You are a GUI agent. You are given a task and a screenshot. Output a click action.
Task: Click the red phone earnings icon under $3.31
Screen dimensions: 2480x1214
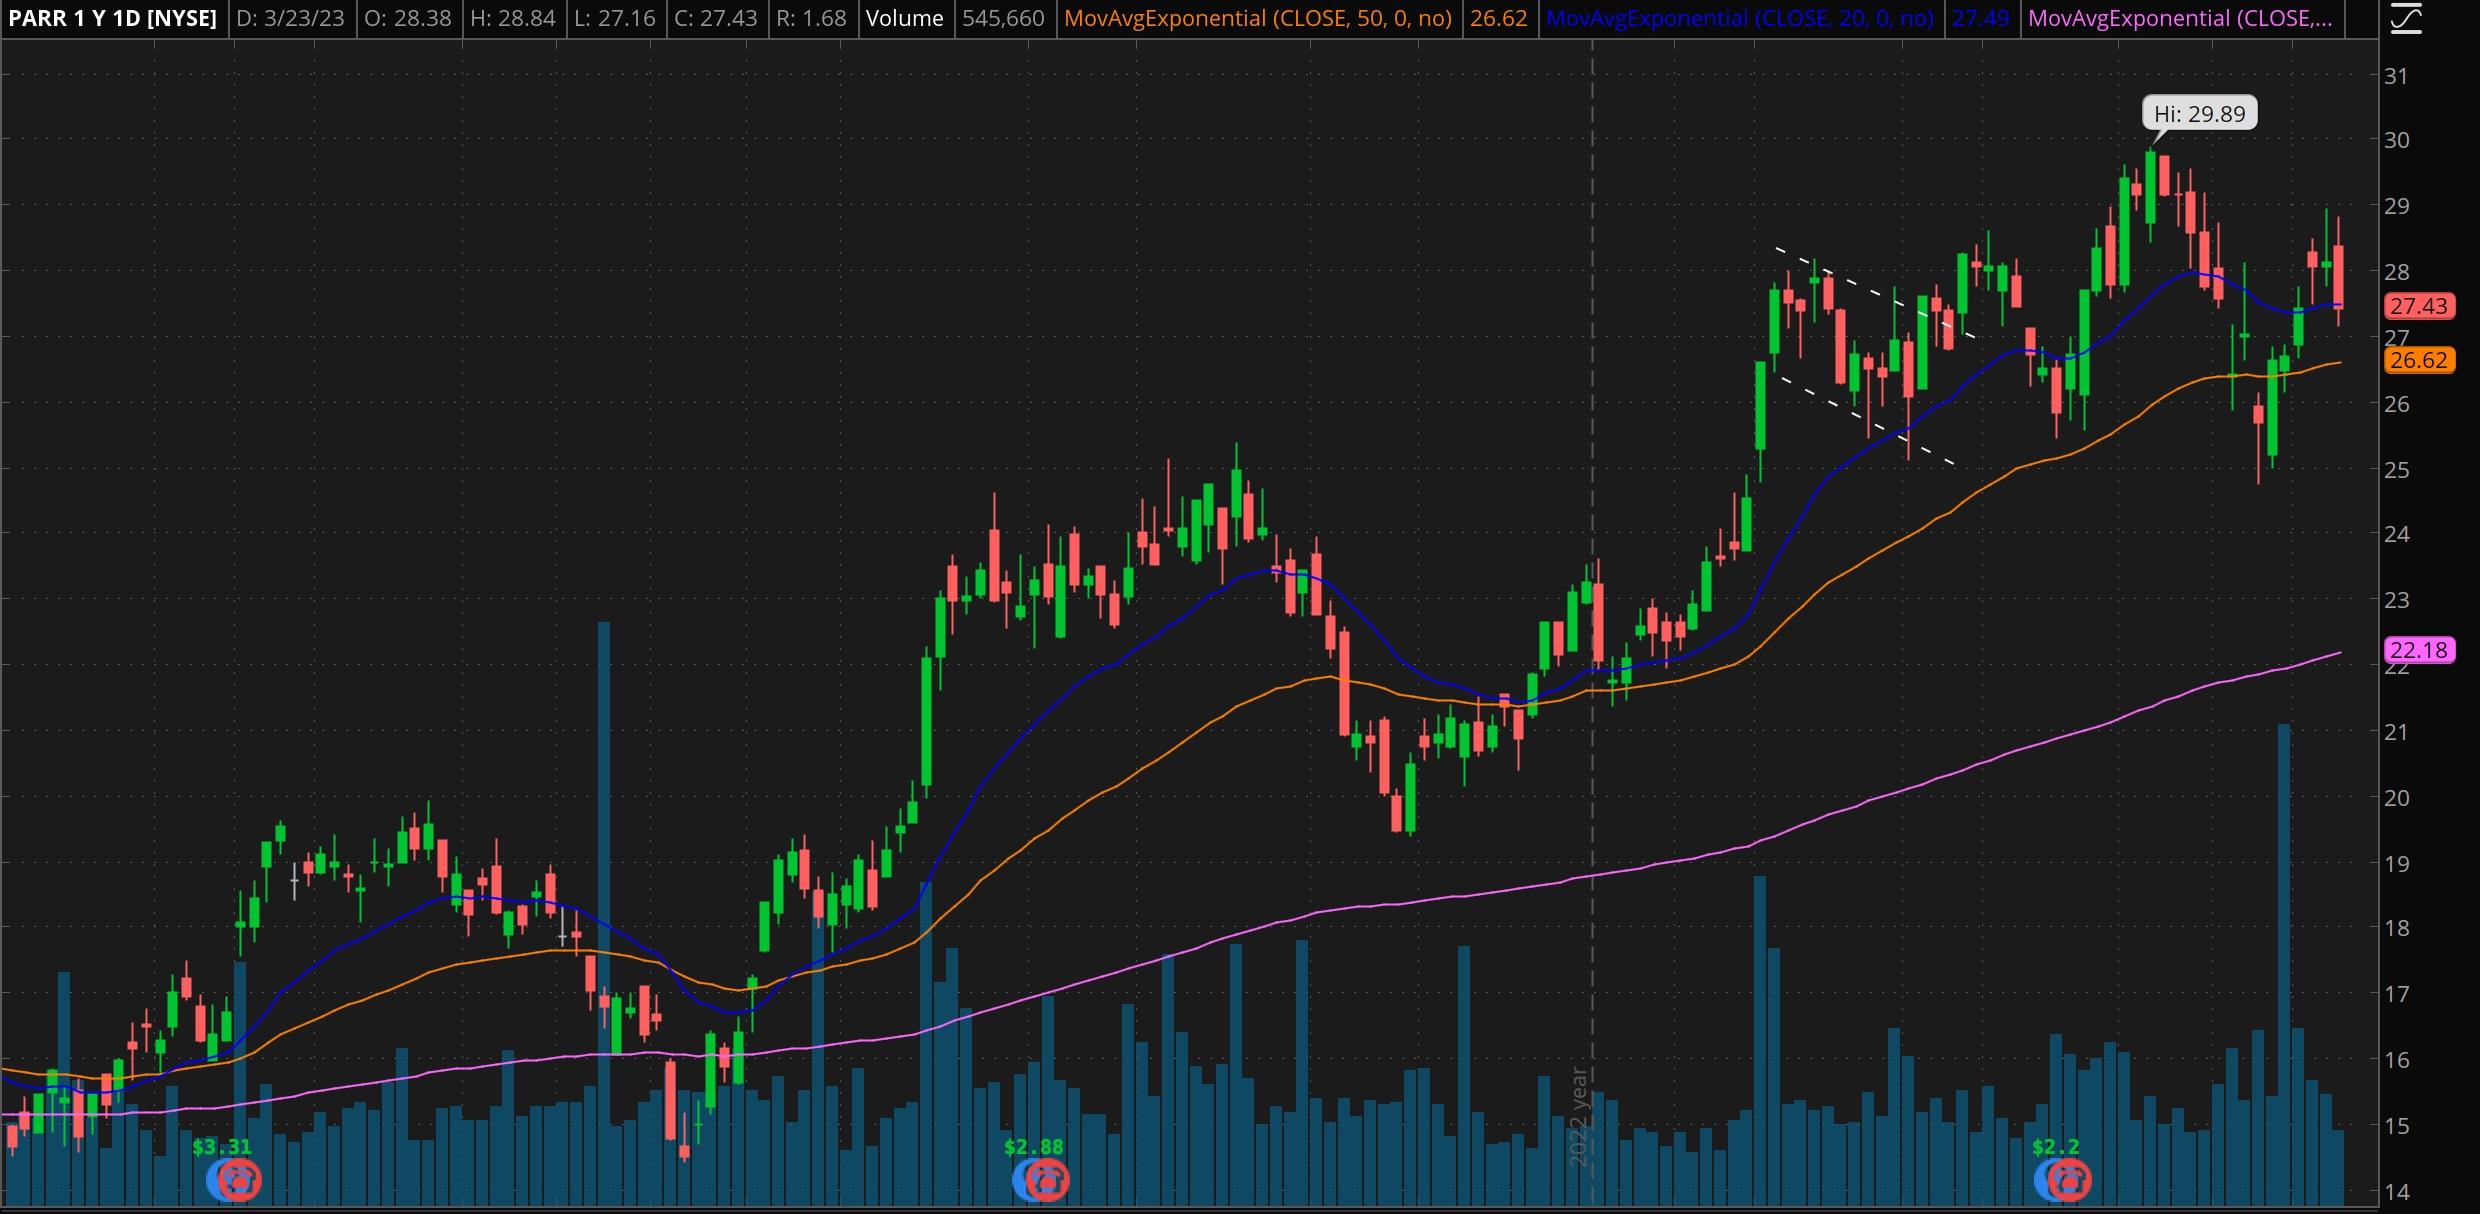click(240, 1181)
